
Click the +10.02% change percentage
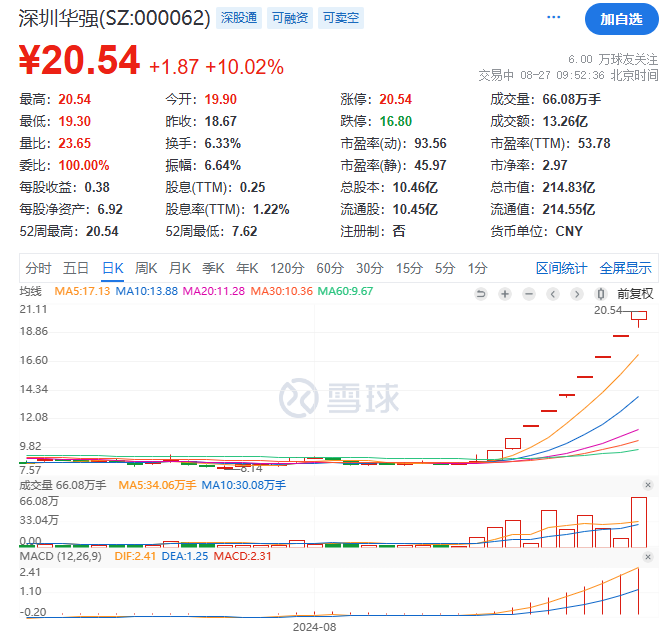[x=245, y=67]
